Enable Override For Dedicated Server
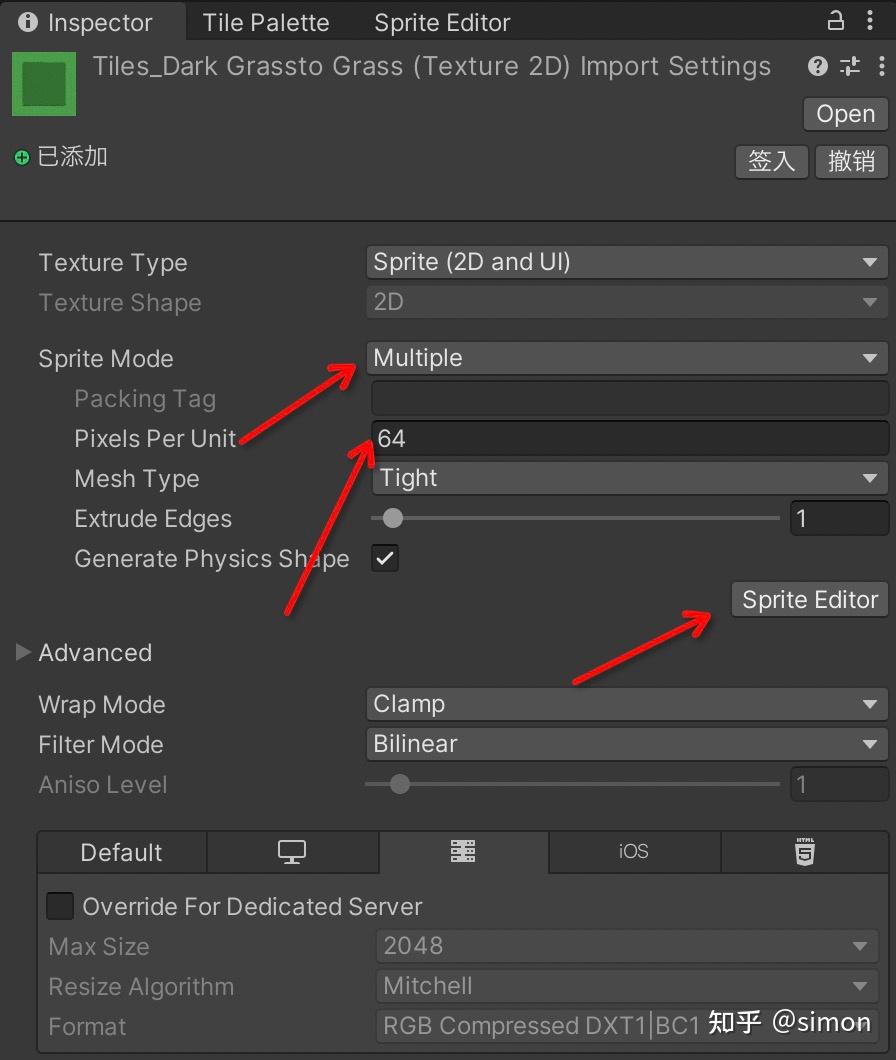Image resolution: width=896 pixels, height=1060 pixels. click(x=59, y=906)
